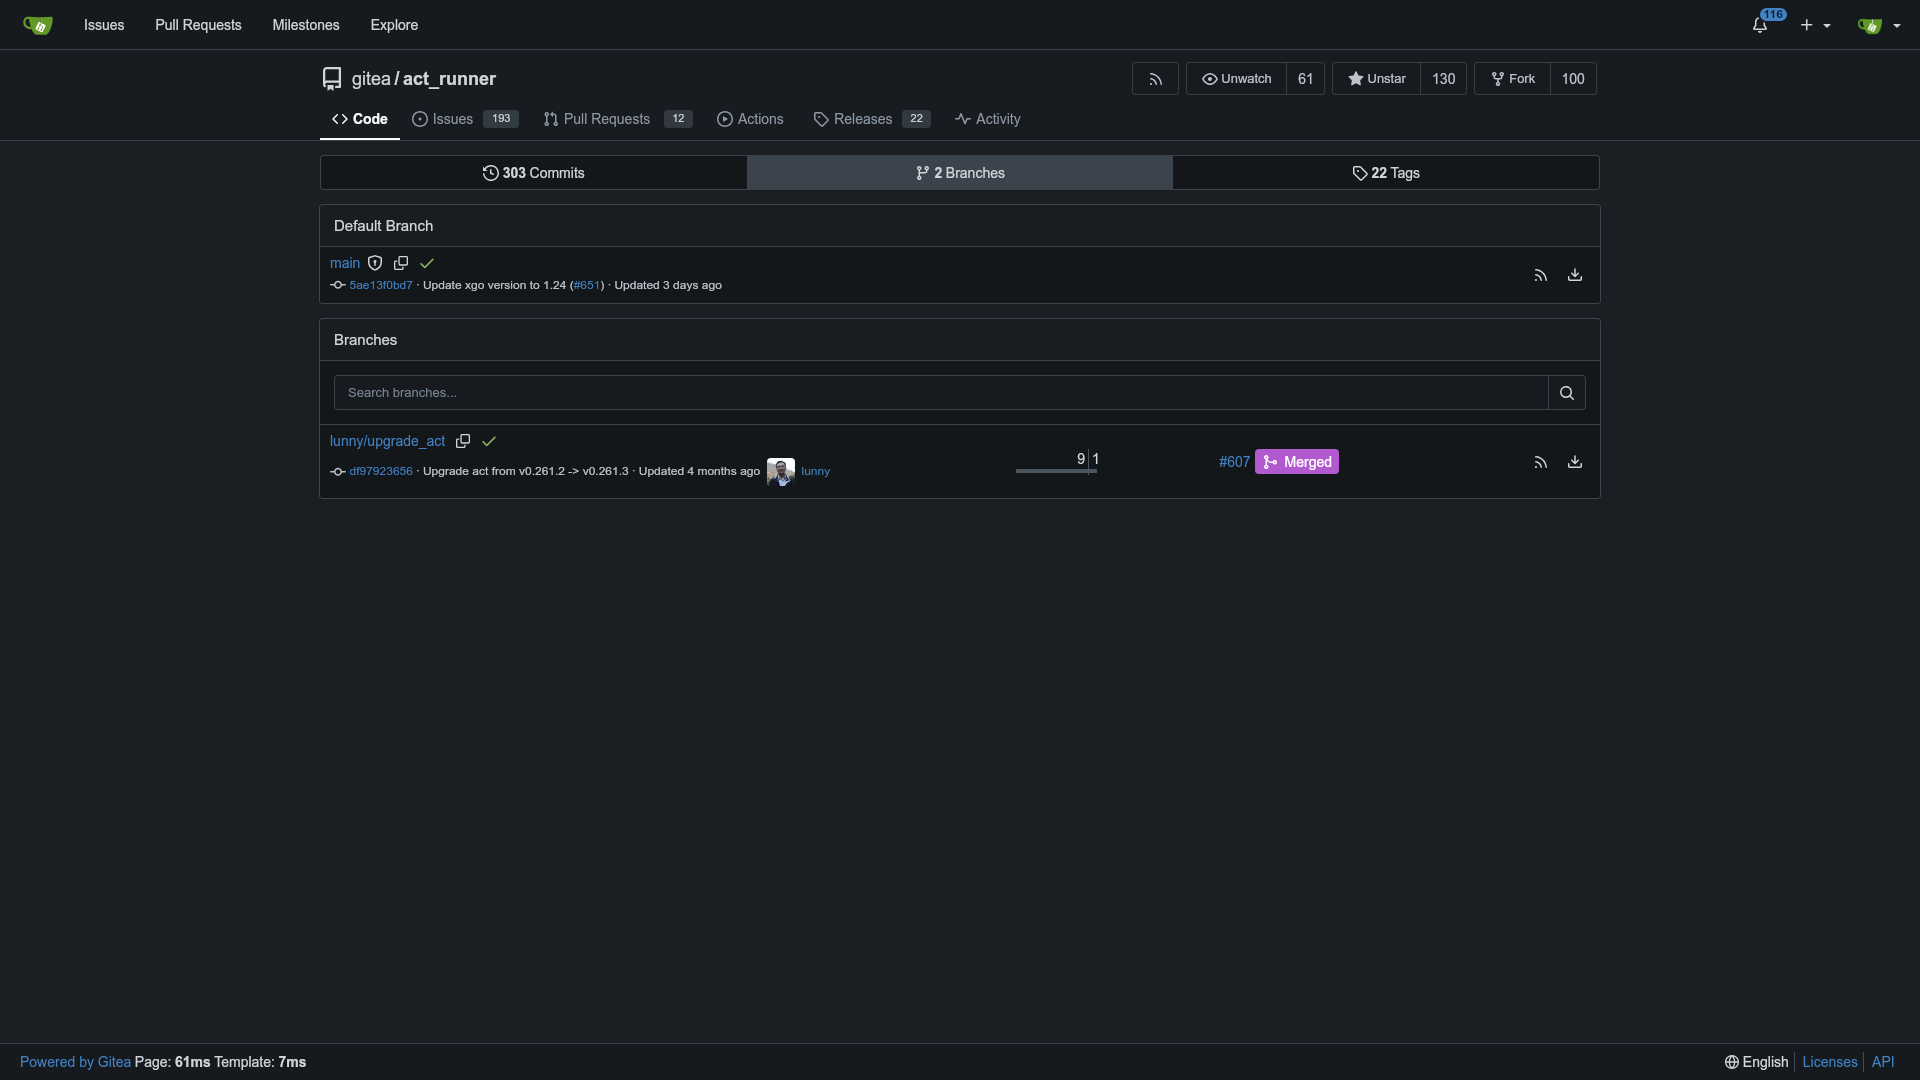1920x1080 pixels.
Task: Open the user avatar menu
Action: (x=1878, y=25)
